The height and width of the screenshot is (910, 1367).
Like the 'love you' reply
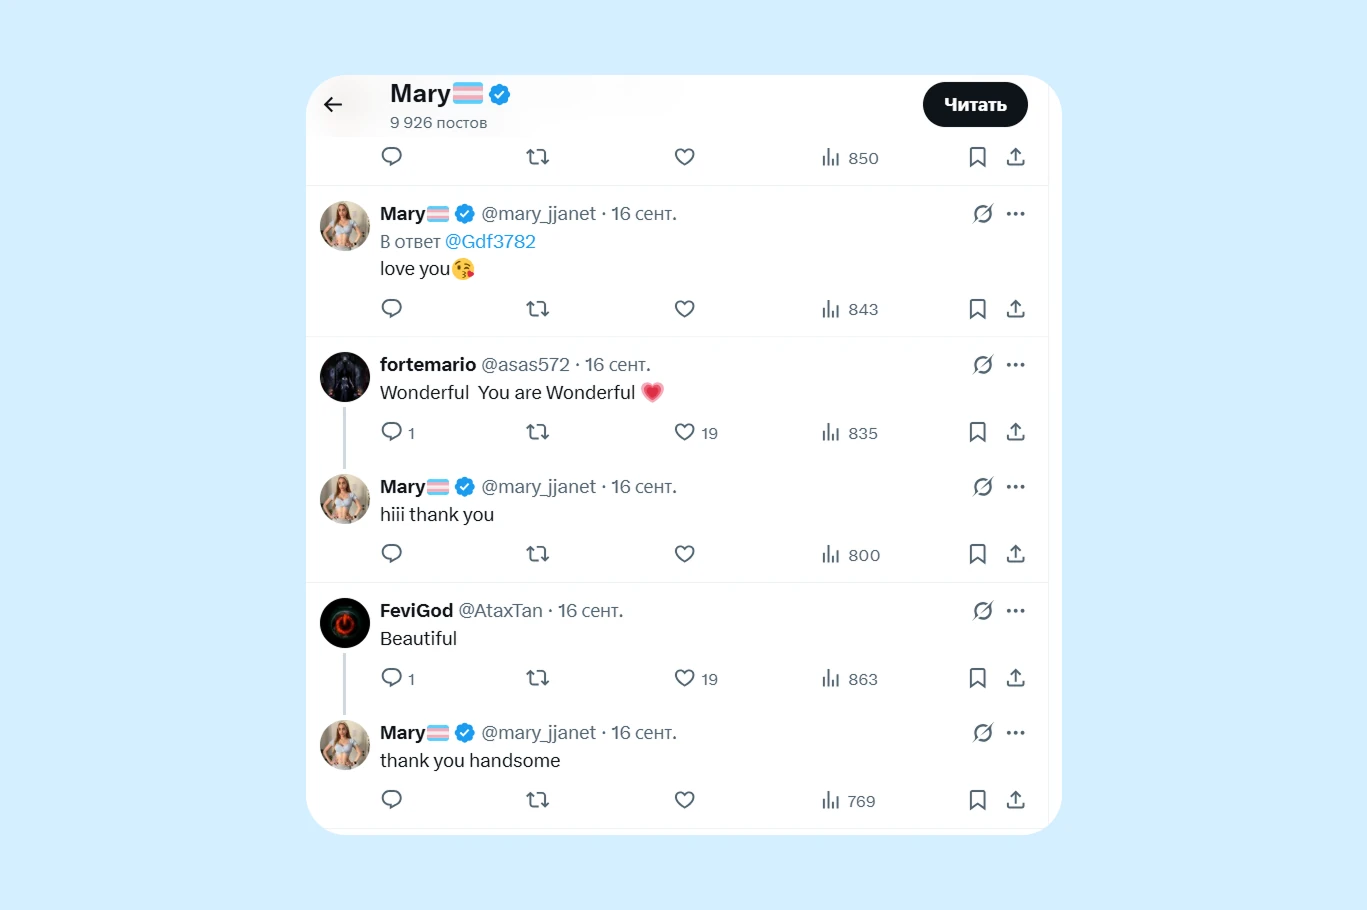point(684,309)
